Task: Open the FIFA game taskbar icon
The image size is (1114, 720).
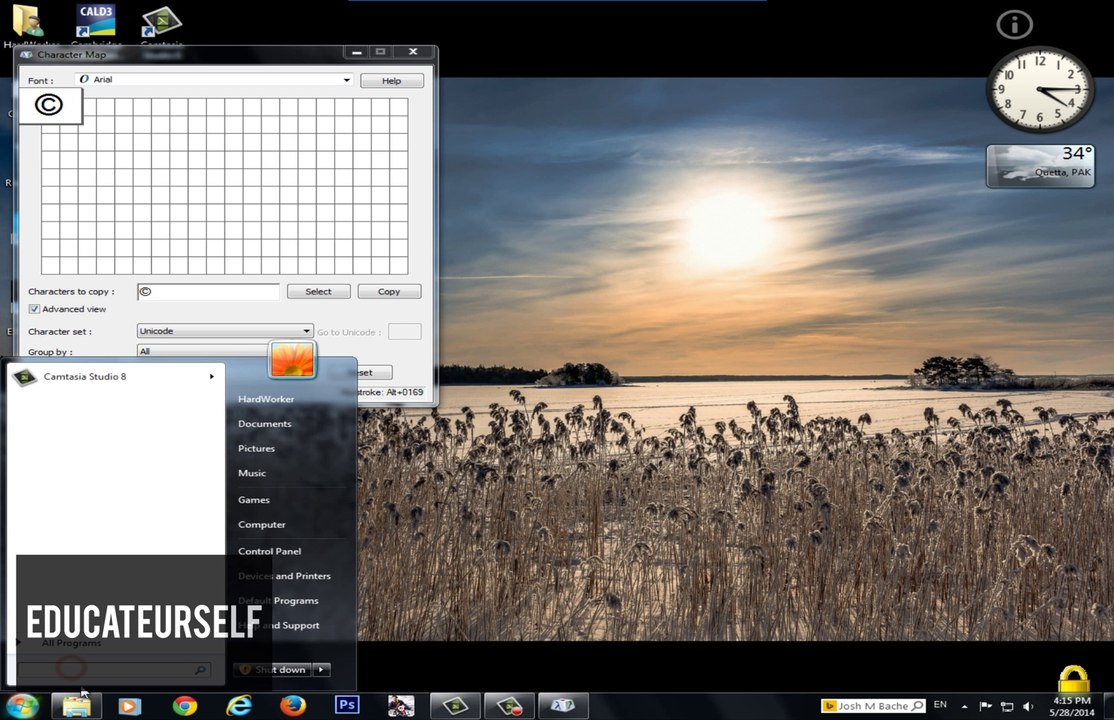Action: pyautogui.click(x=401, y=706)
